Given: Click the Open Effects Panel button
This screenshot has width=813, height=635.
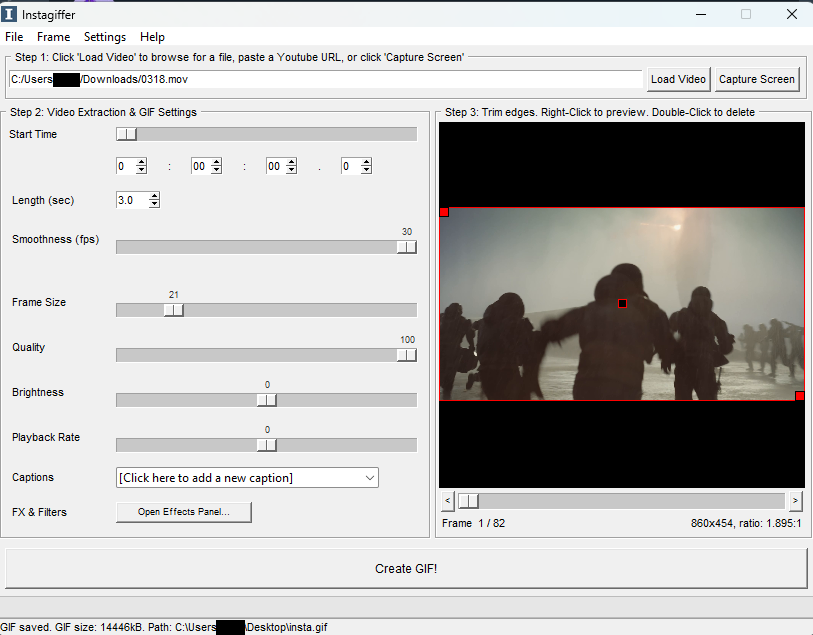Looking at the screenshot, I should [184, 512].
